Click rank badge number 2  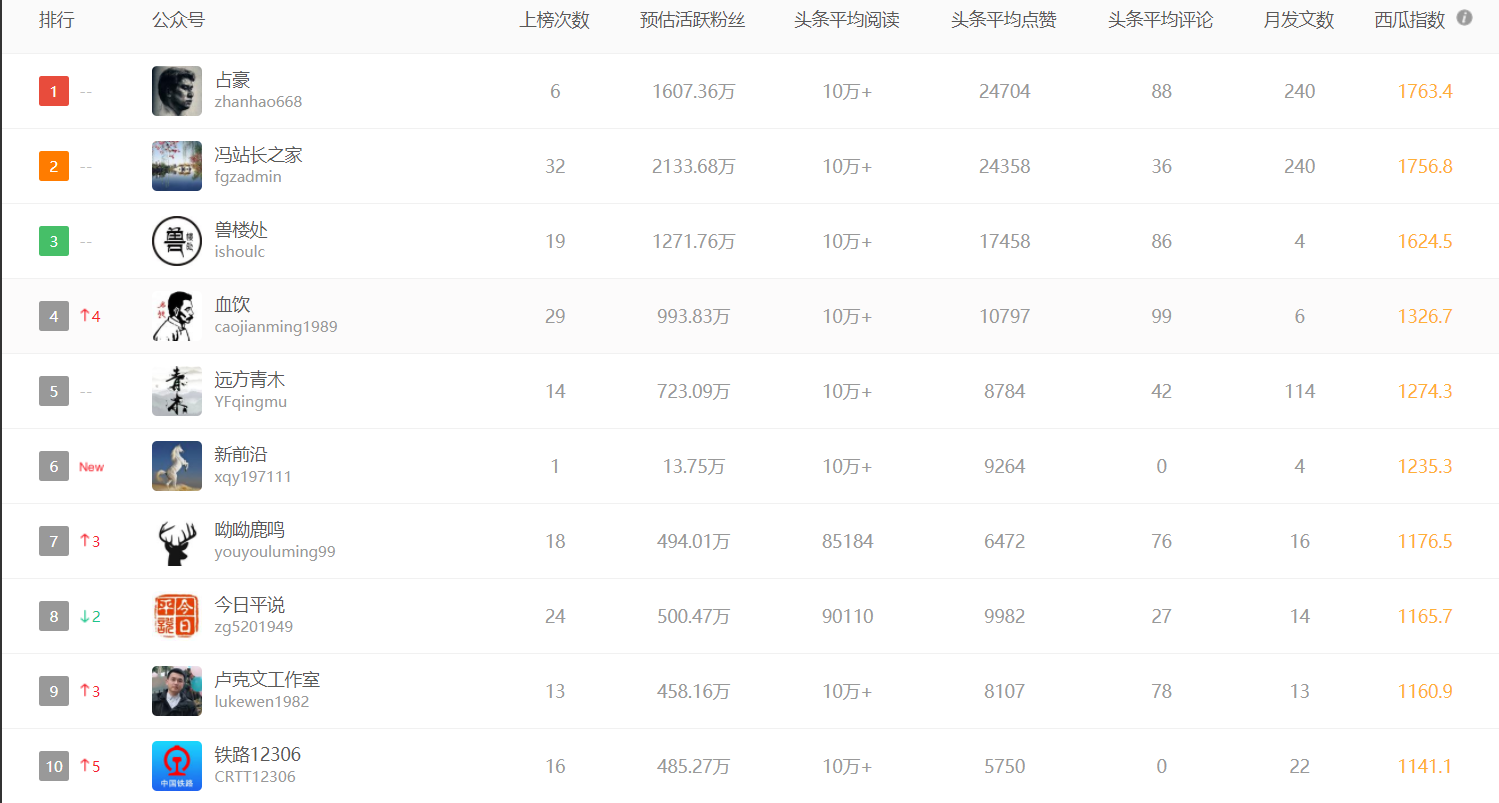[54, 166]
